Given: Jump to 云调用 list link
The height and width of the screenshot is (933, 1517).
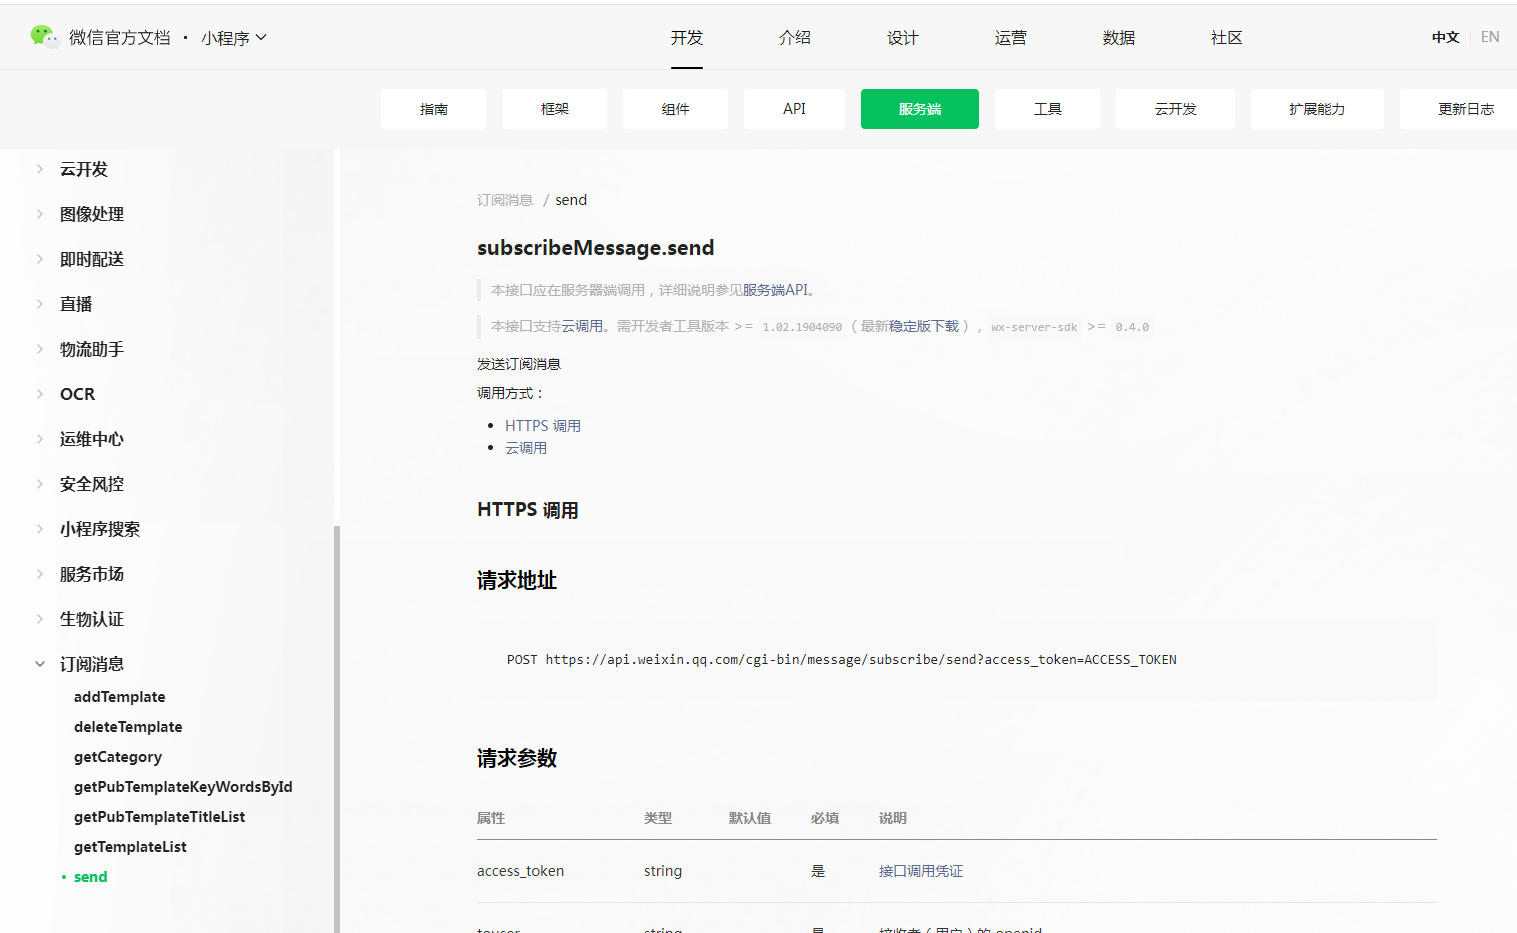Looking at the screenshot, I should coord(526,448).
